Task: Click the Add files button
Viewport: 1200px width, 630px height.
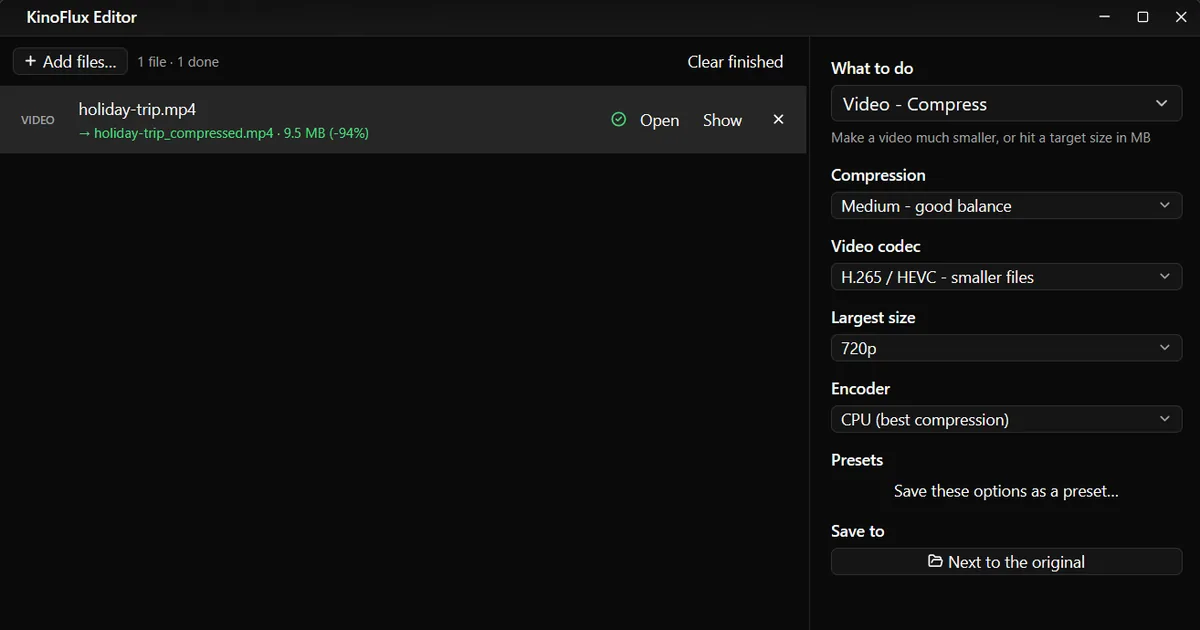Action: pyautogui.click(x=70, y=62)
